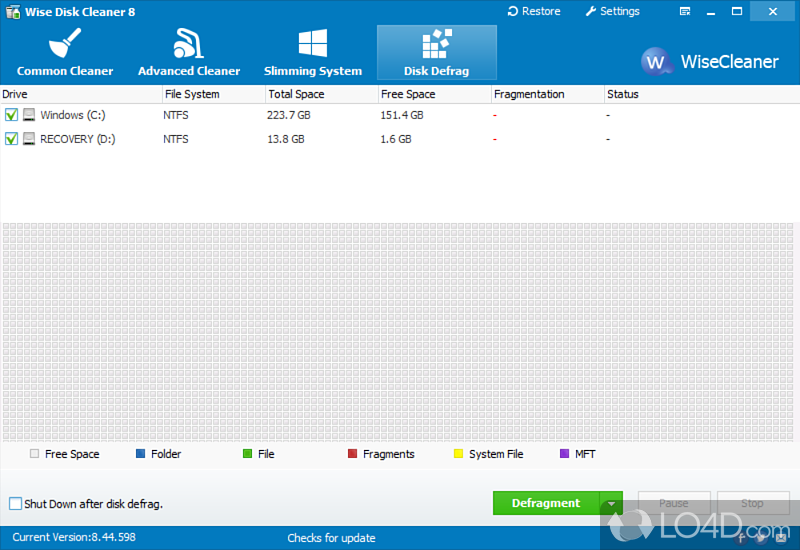Enable Shut Down after disk defrag
800x550 pixels.
[15, 504]
